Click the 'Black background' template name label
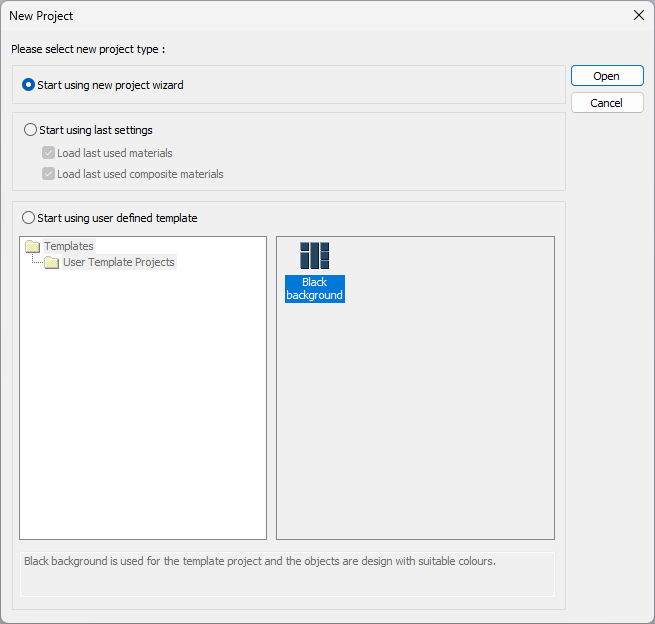Image resolution: width=655 pixels, height=624 pixels. click(314, 289)
